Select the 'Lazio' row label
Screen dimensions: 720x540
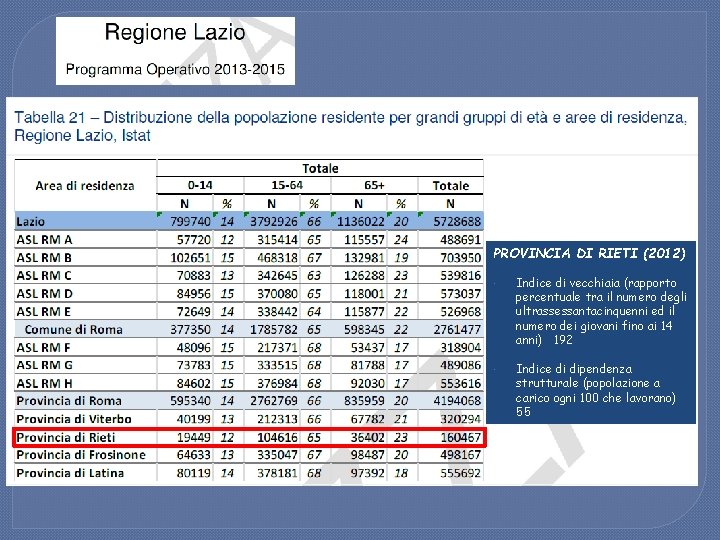[30, 222]
